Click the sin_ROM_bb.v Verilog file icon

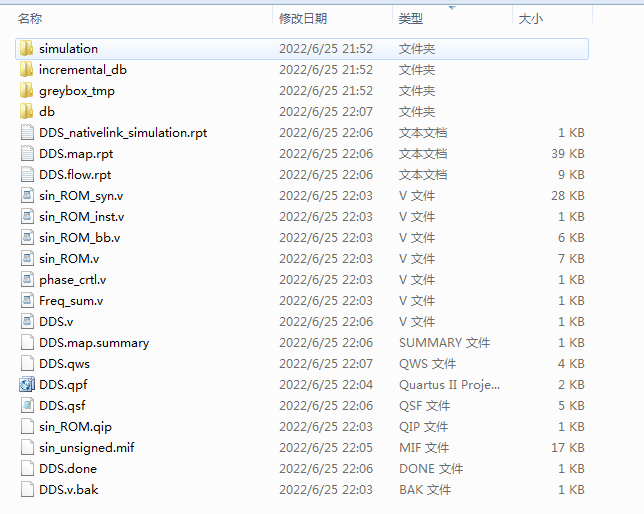tap(27, 237)
